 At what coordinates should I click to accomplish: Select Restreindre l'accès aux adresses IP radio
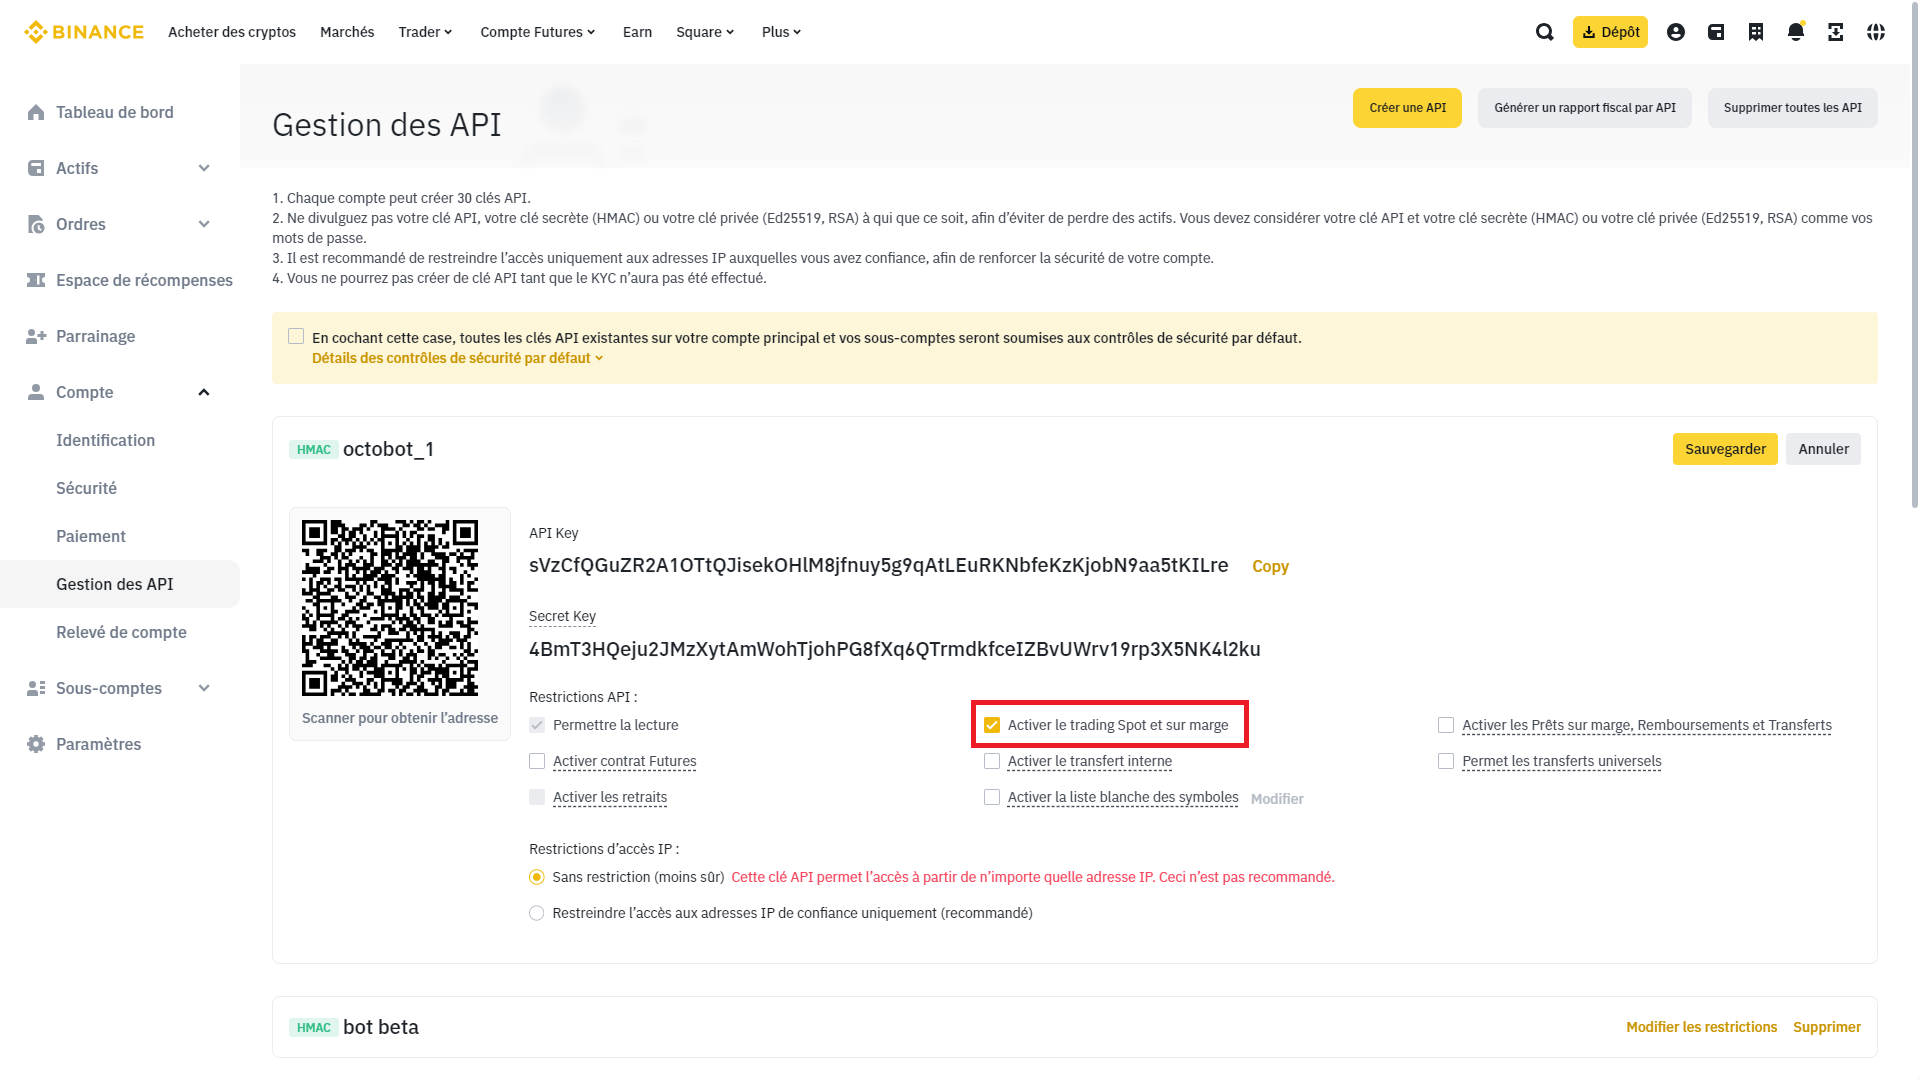click(x=537, y=913)
